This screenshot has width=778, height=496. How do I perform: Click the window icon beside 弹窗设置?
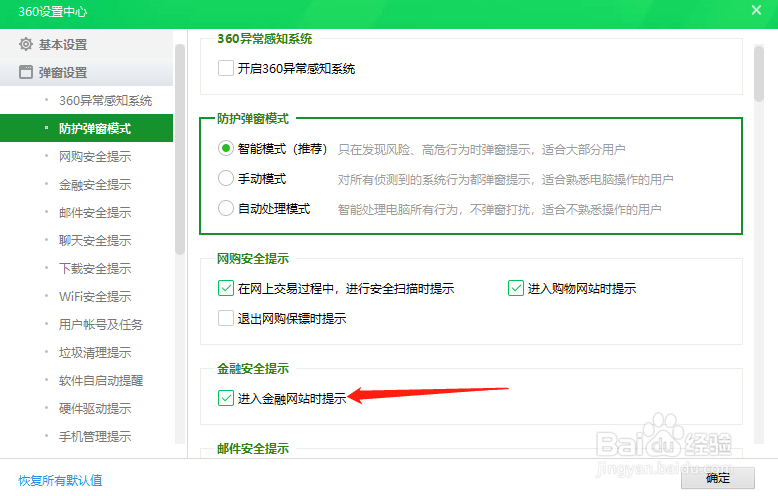tap(26, 72)
